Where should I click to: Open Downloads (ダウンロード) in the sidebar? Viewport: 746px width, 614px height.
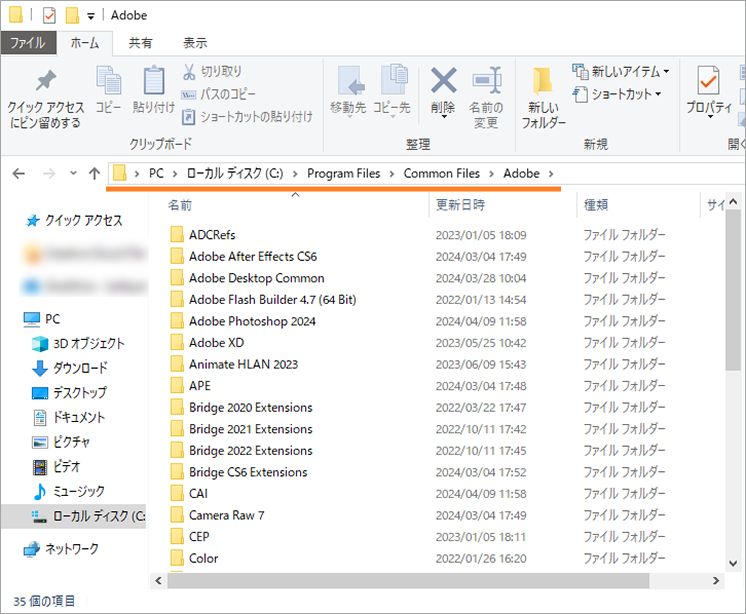69,368
